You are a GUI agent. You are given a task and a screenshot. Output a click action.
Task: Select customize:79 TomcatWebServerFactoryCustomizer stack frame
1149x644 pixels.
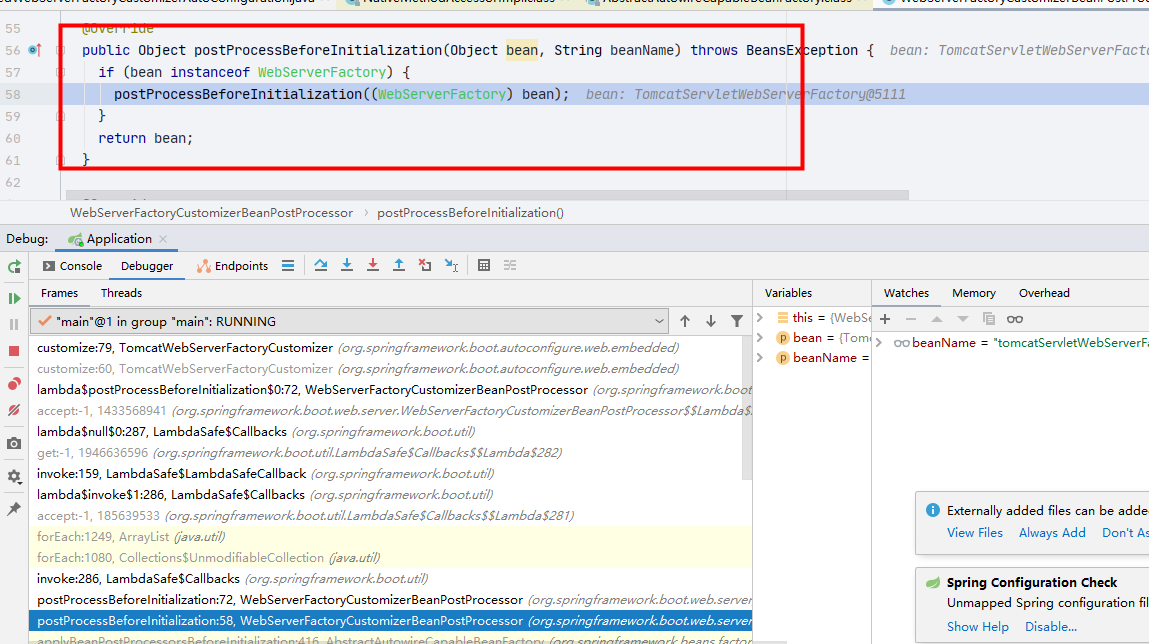[x=185, y=348]
